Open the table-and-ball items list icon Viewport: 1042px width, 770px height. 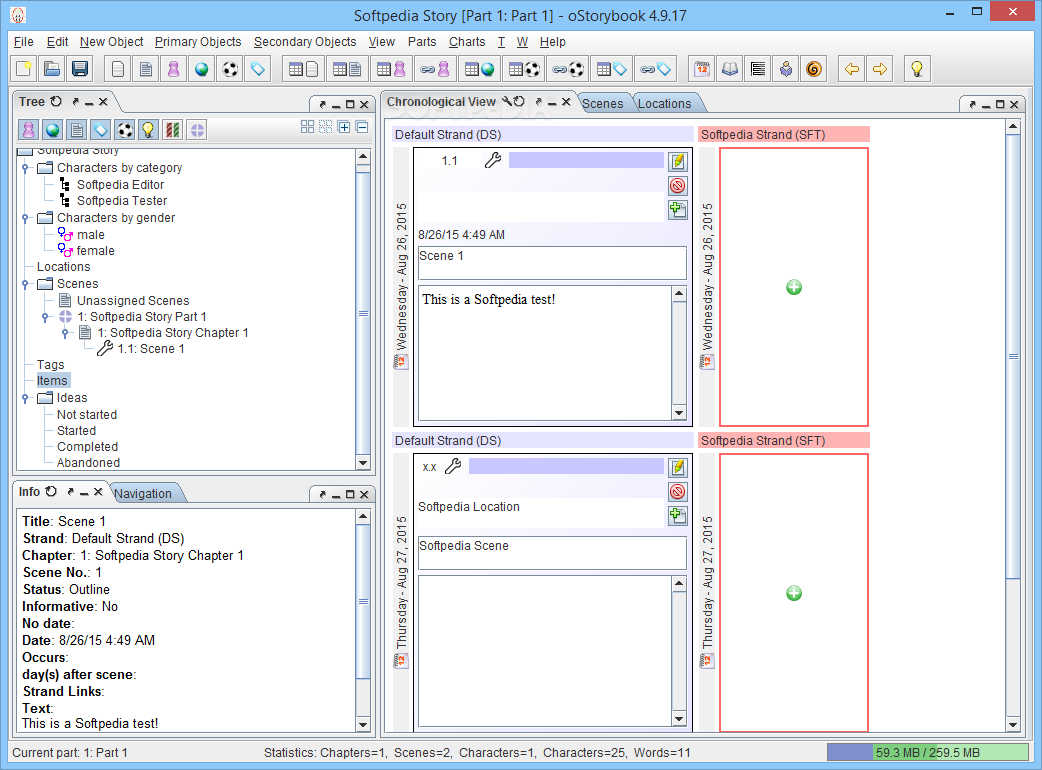(x=523, y=68)
